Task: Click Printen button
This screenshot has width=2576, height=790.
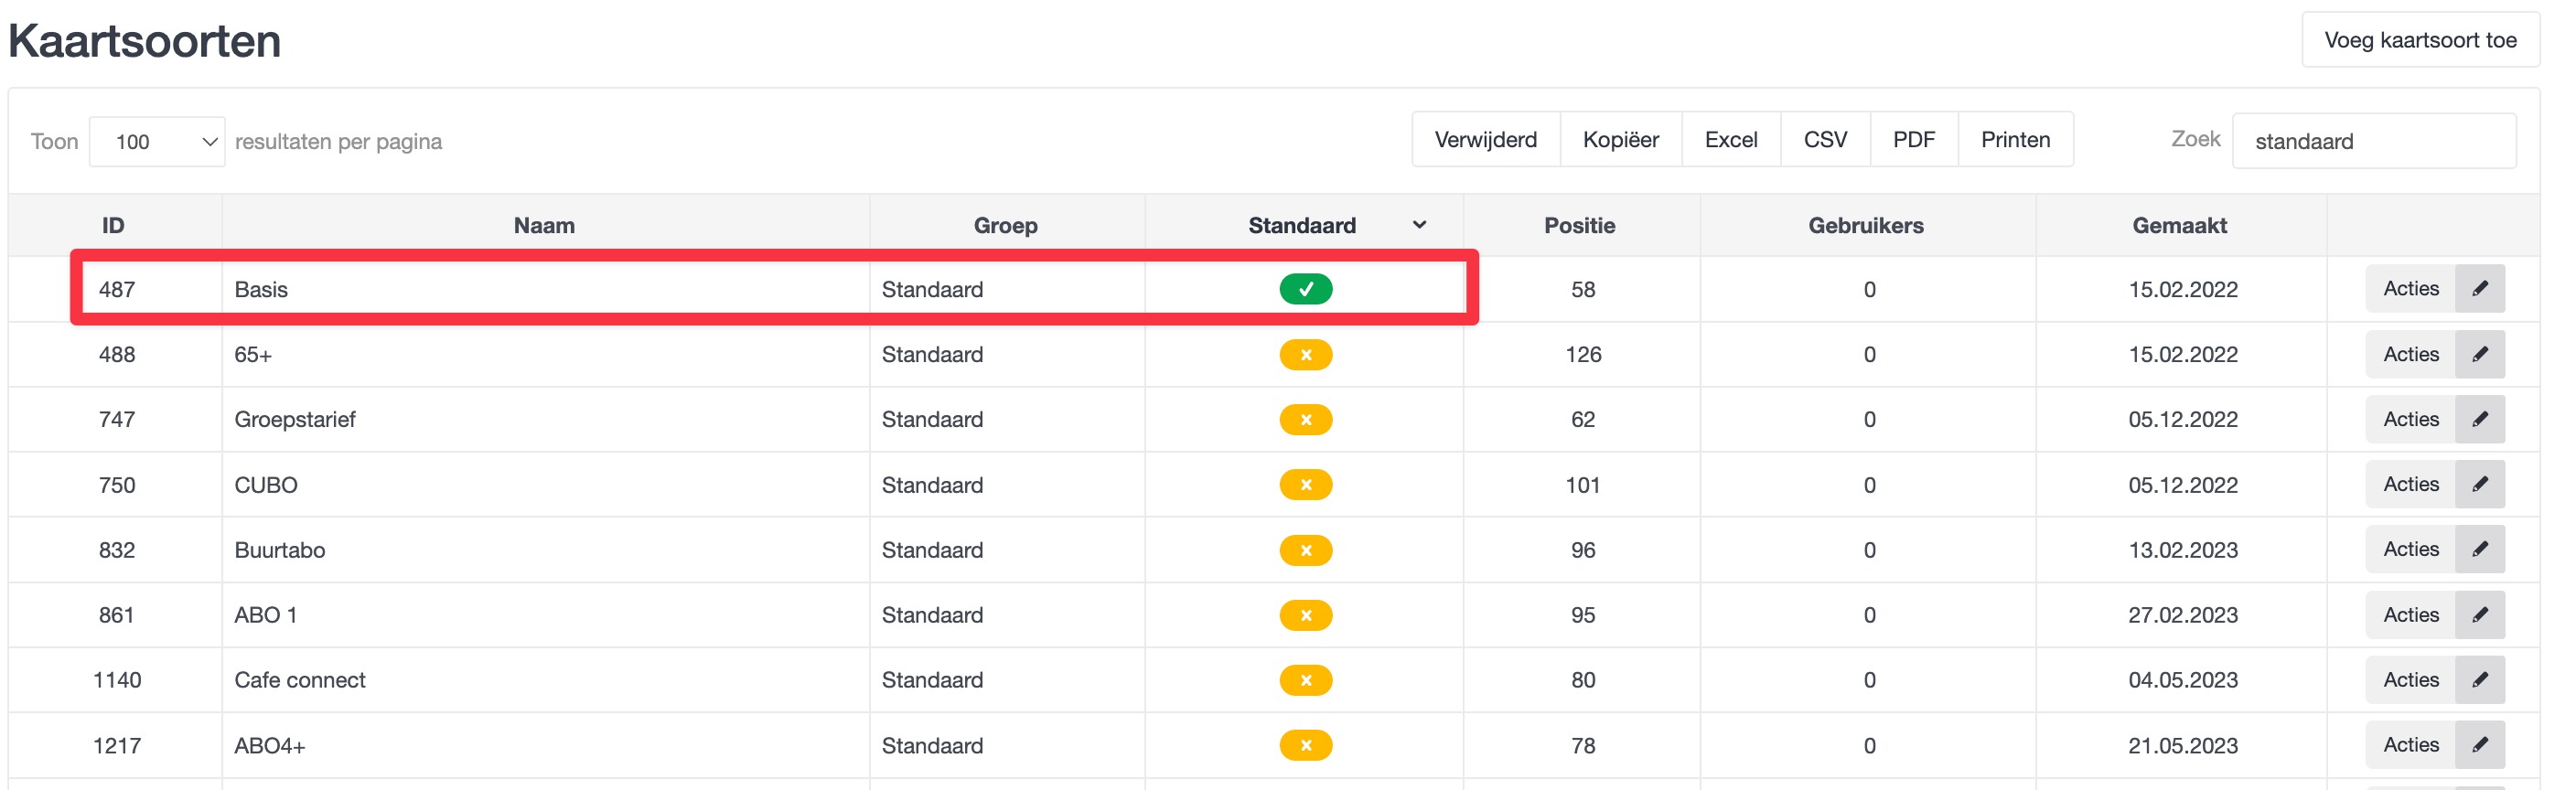Action: (x=2015, y=140)
